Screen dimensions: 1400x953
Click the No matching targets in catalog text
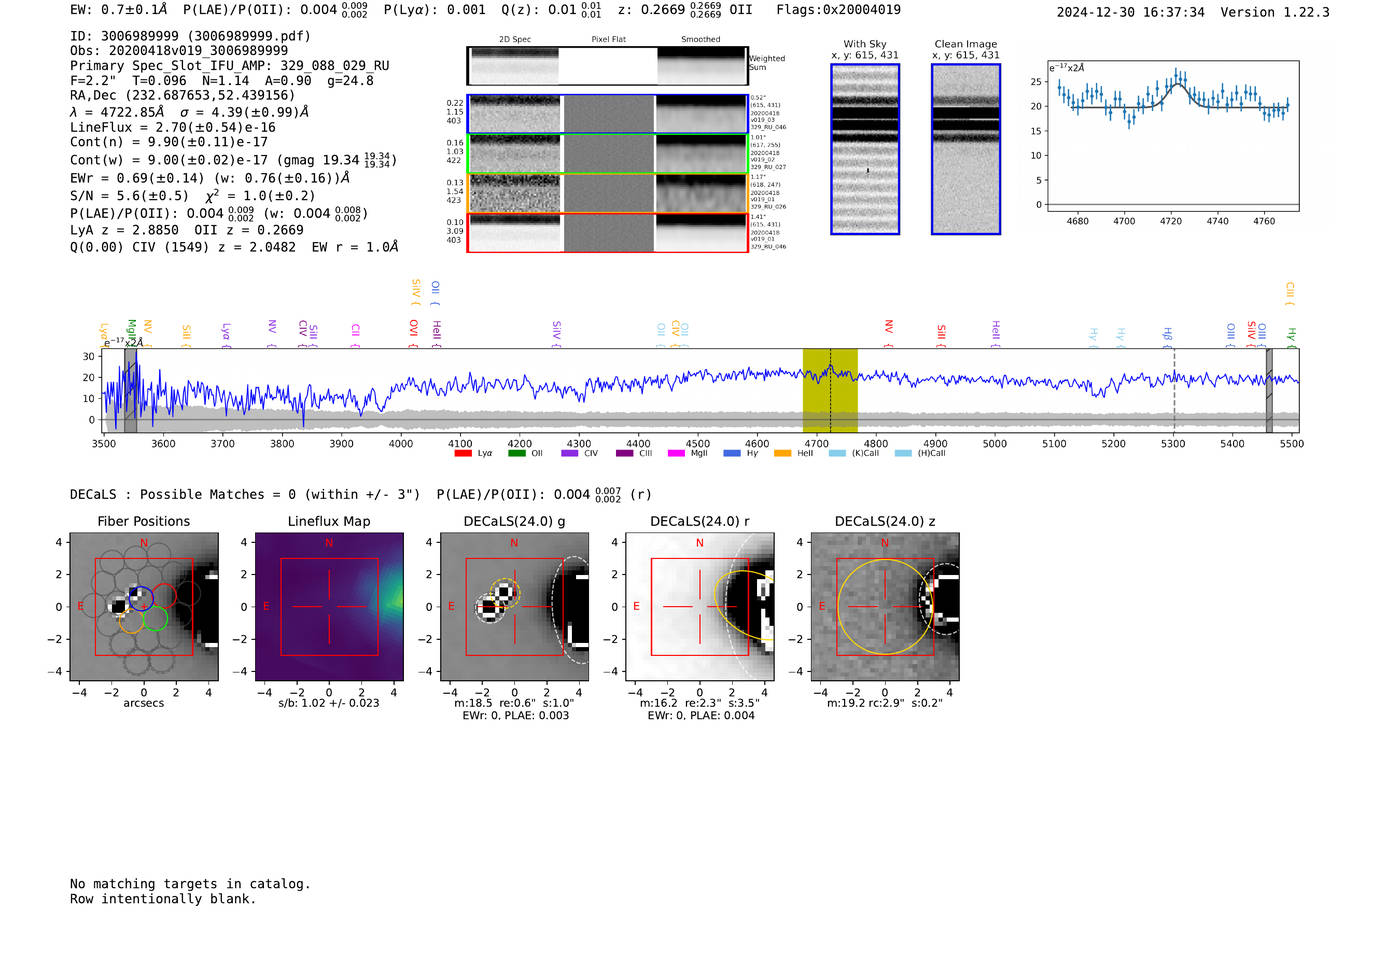pos(190,884)
